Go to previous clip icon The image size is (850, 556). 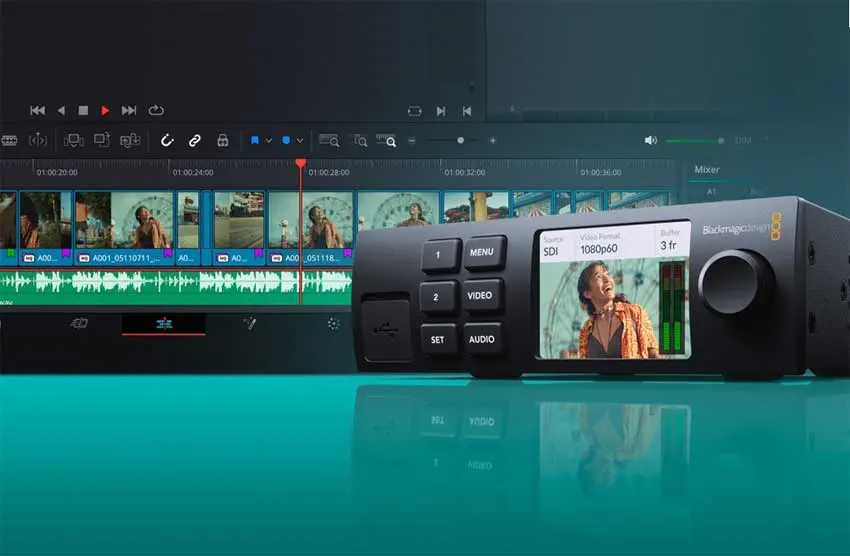(x=467, y=111)
